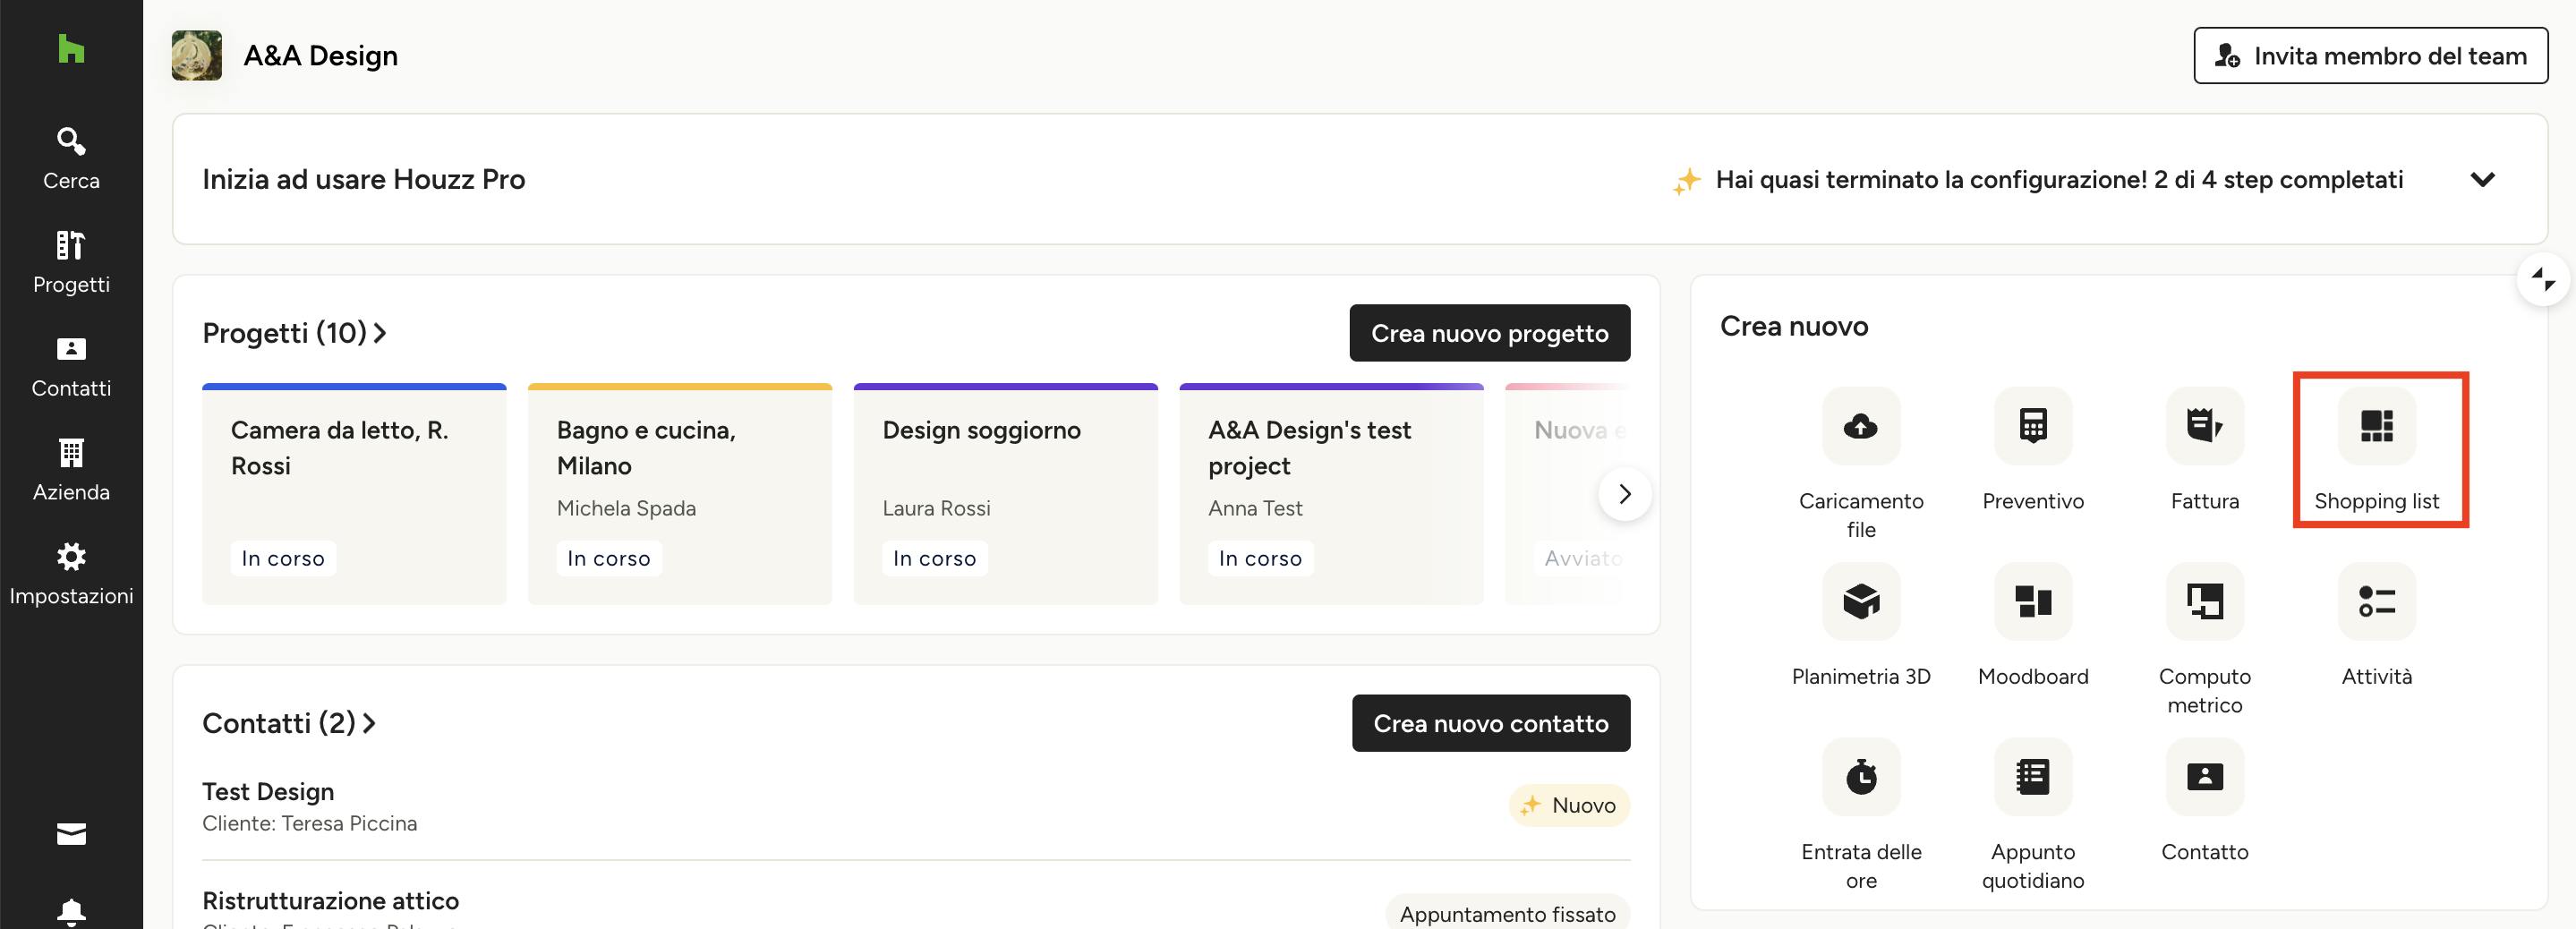Click In corso badge on Design soggiorno
Image resolution: width=2576 pixels, height=929 pixels.
(x=934, y=558)
